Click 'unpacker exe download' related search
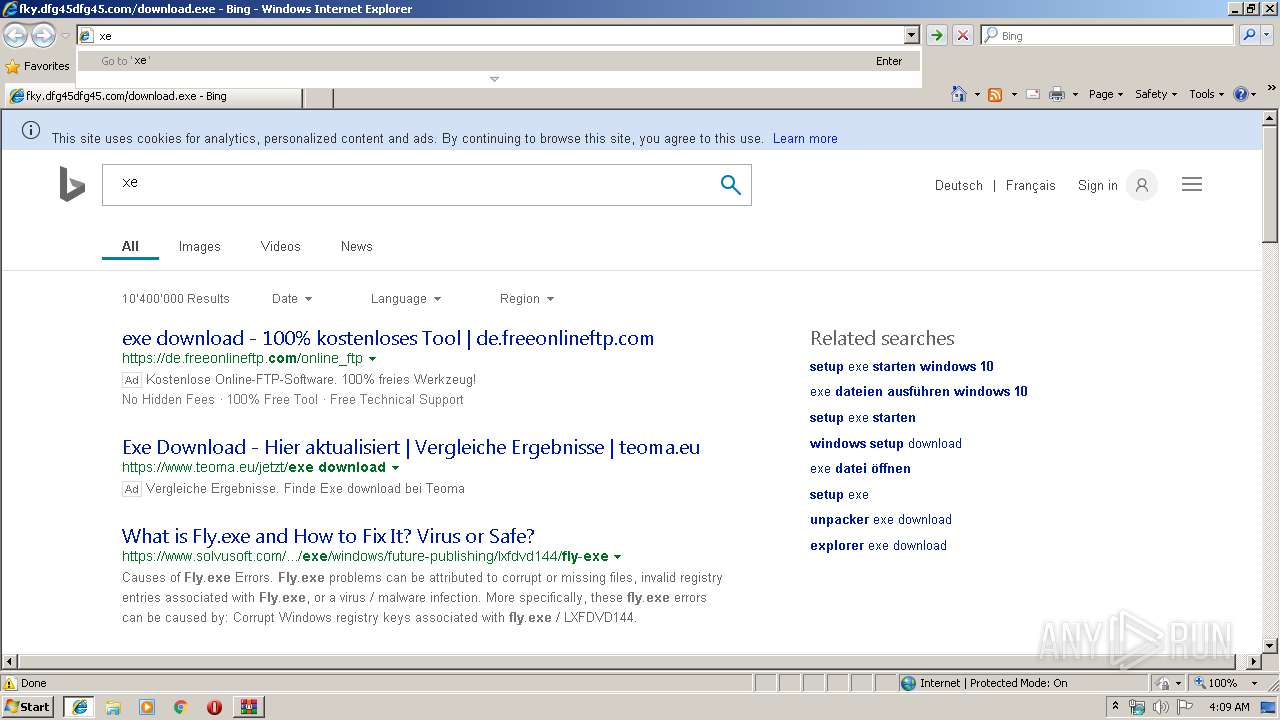1280x720 pixels. pyautogui.click(x=881, y=520)
